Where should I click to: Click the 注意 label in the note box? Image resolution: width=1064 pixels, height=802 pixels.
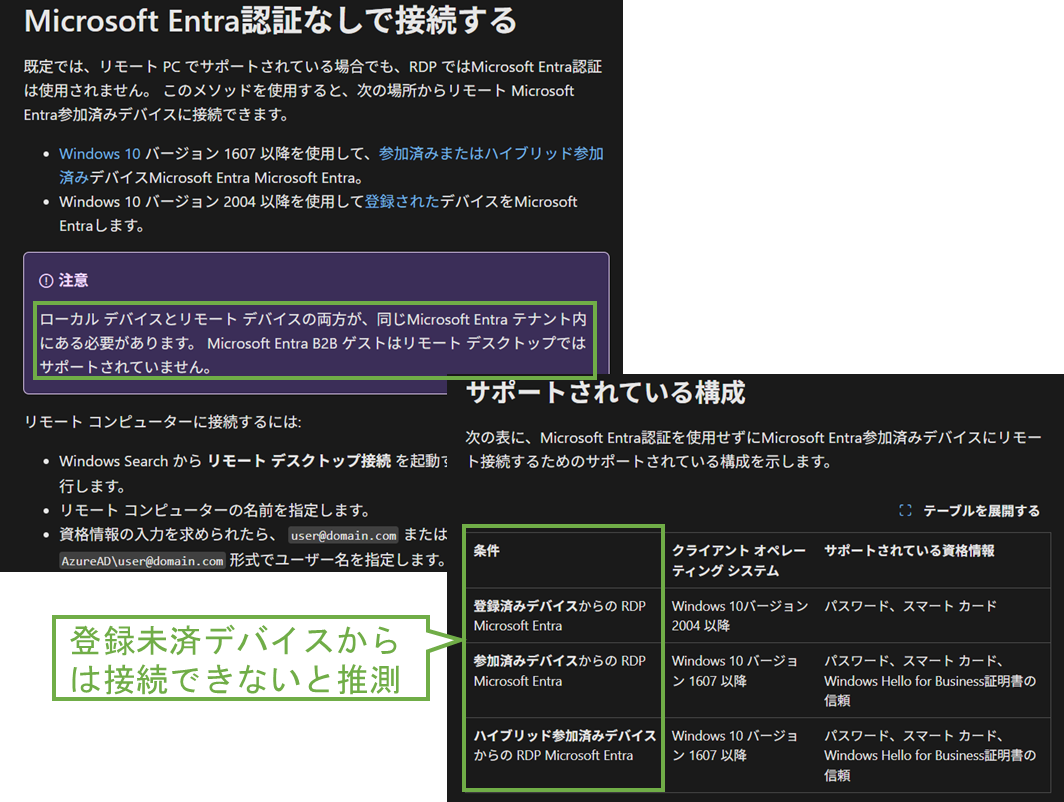[73, 280]
